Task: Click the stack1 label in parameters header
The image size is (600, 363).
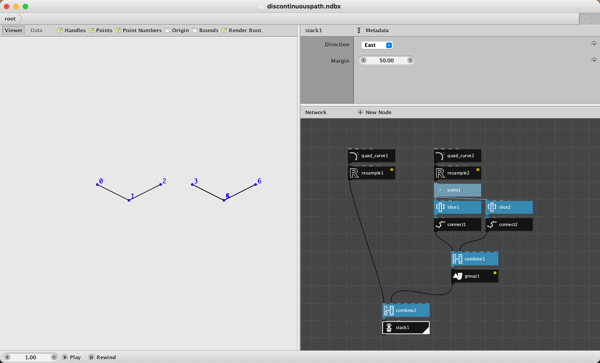Action: [313, 30]
